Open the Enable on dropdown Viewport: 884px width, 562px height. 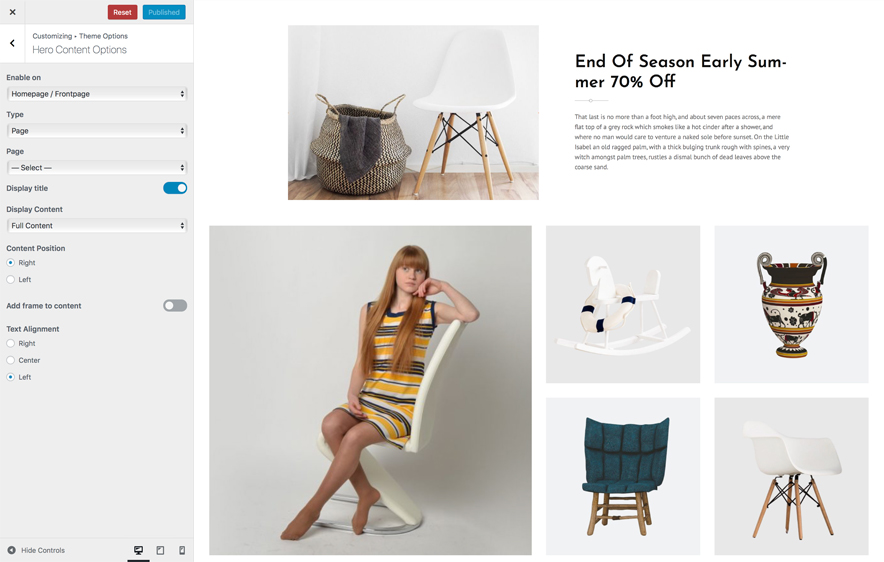point(97,94)
